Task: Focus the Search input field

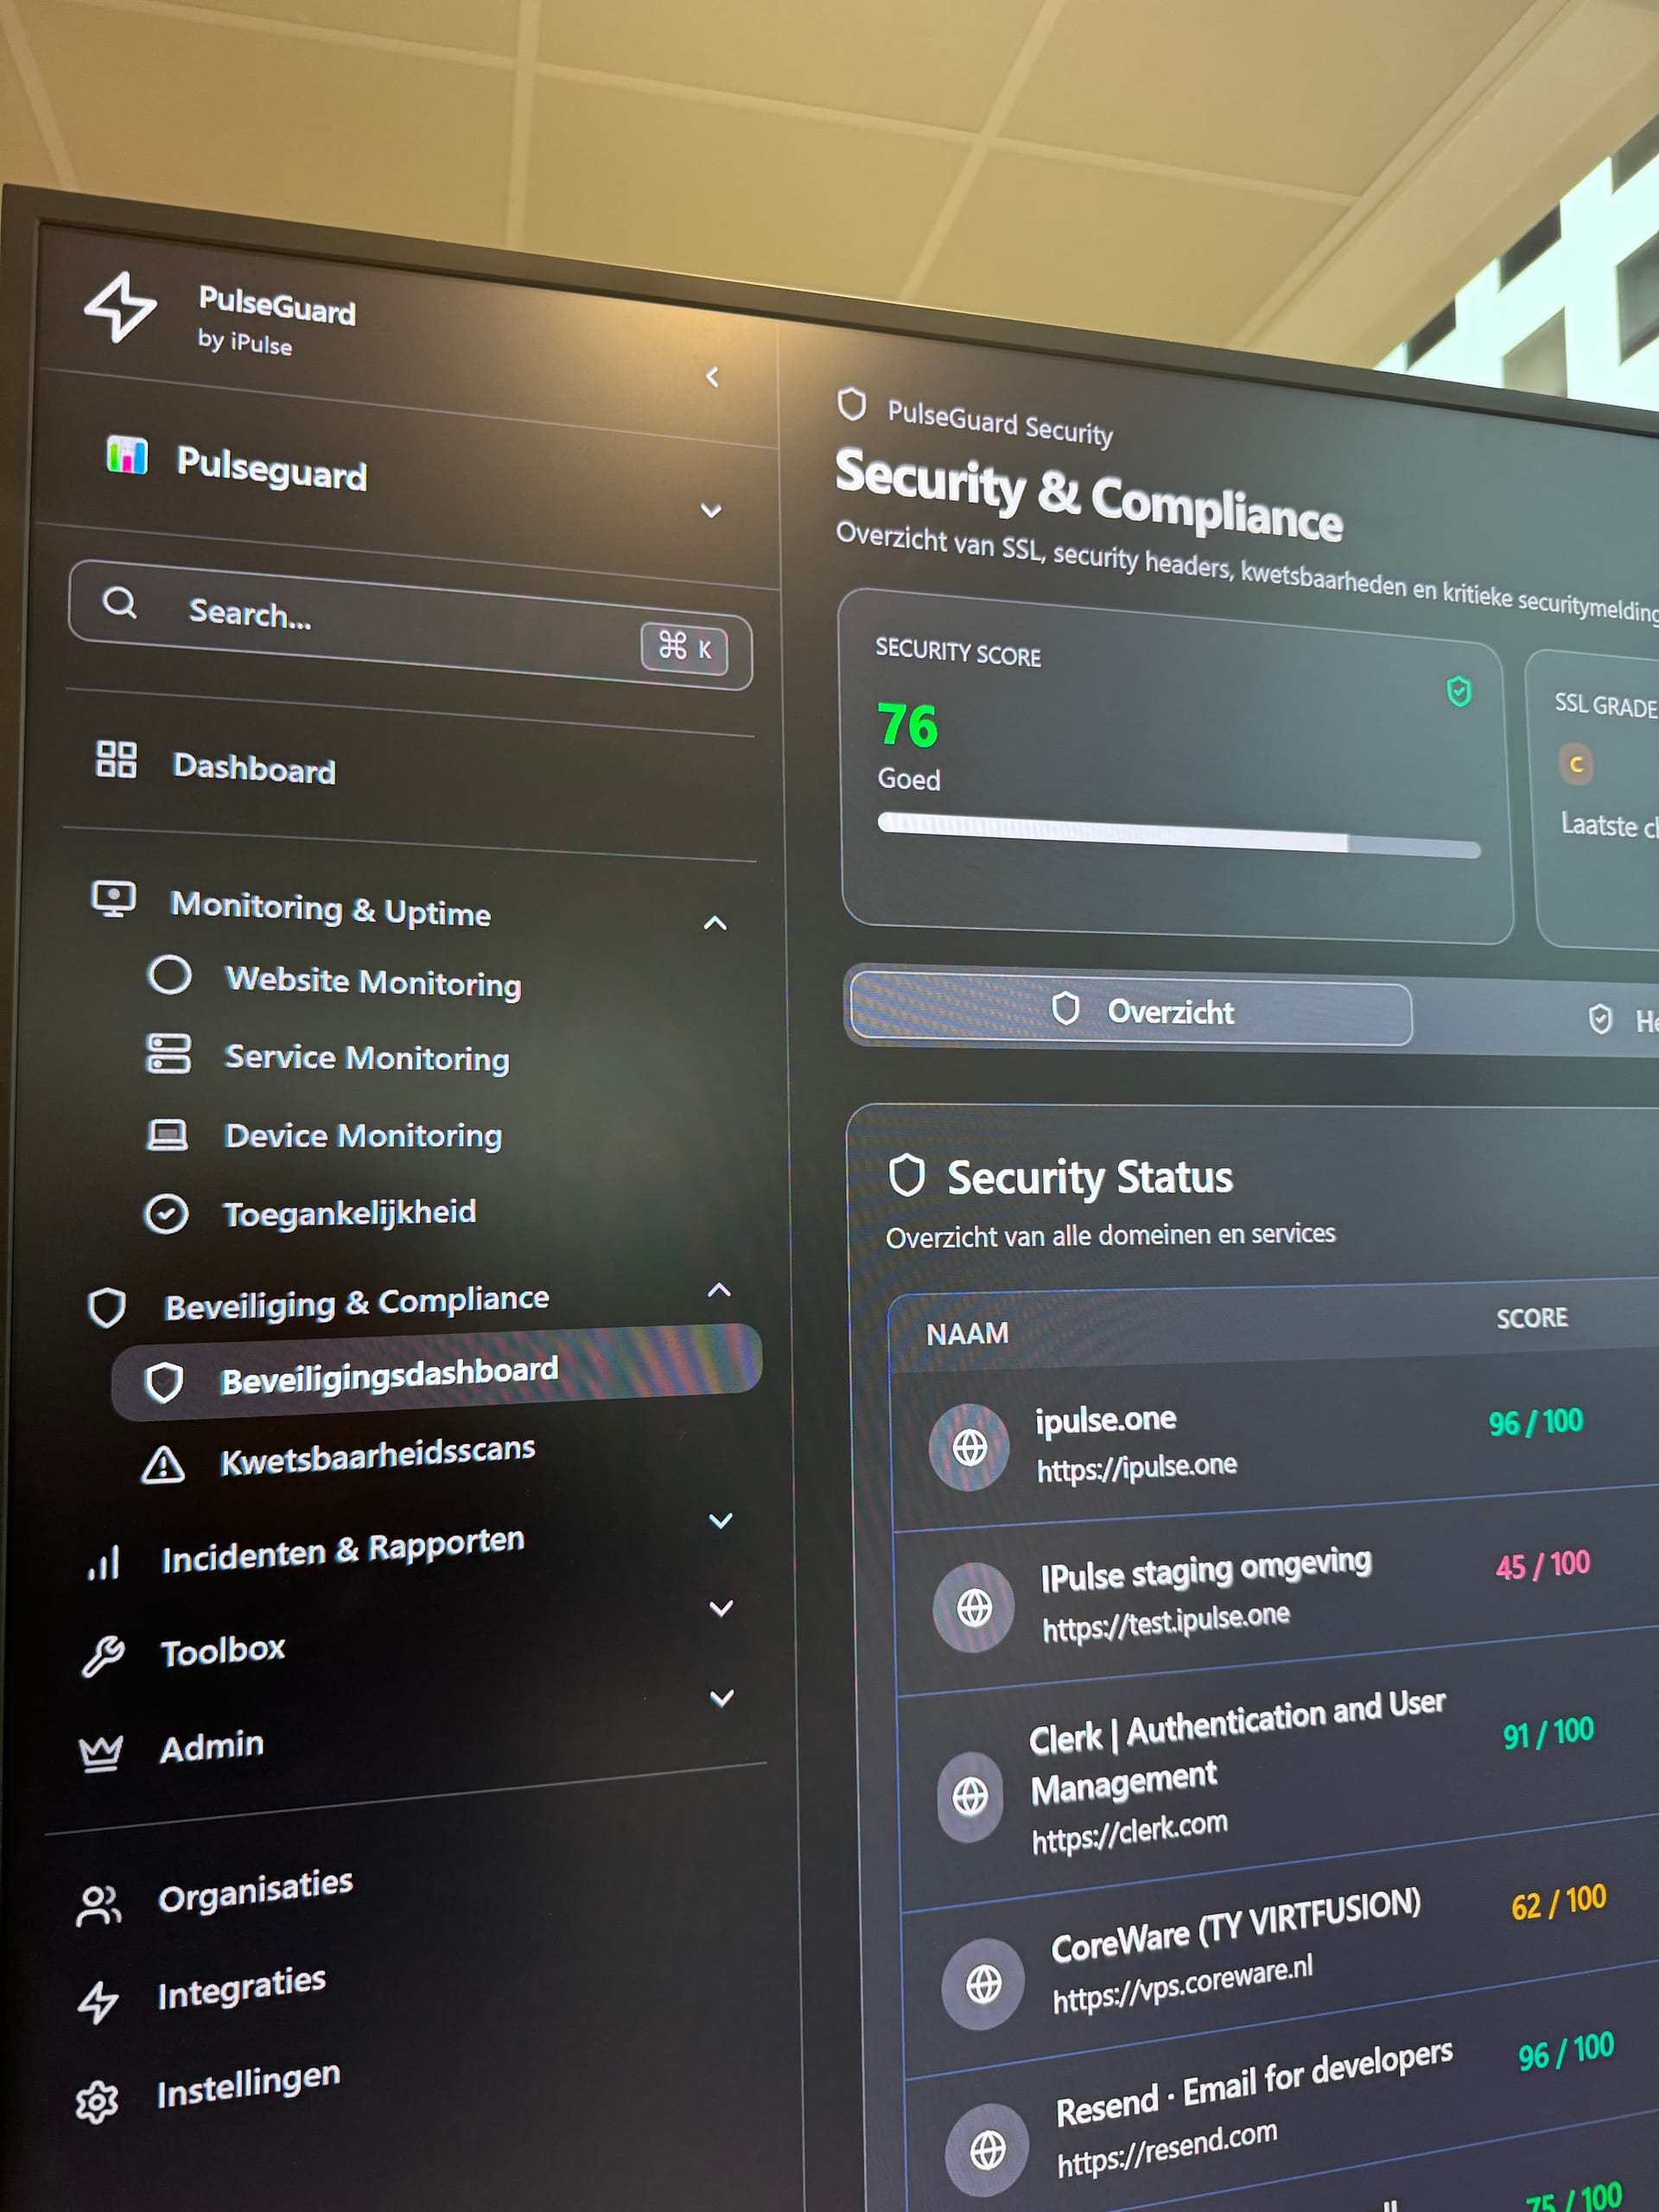Action: 410,625
